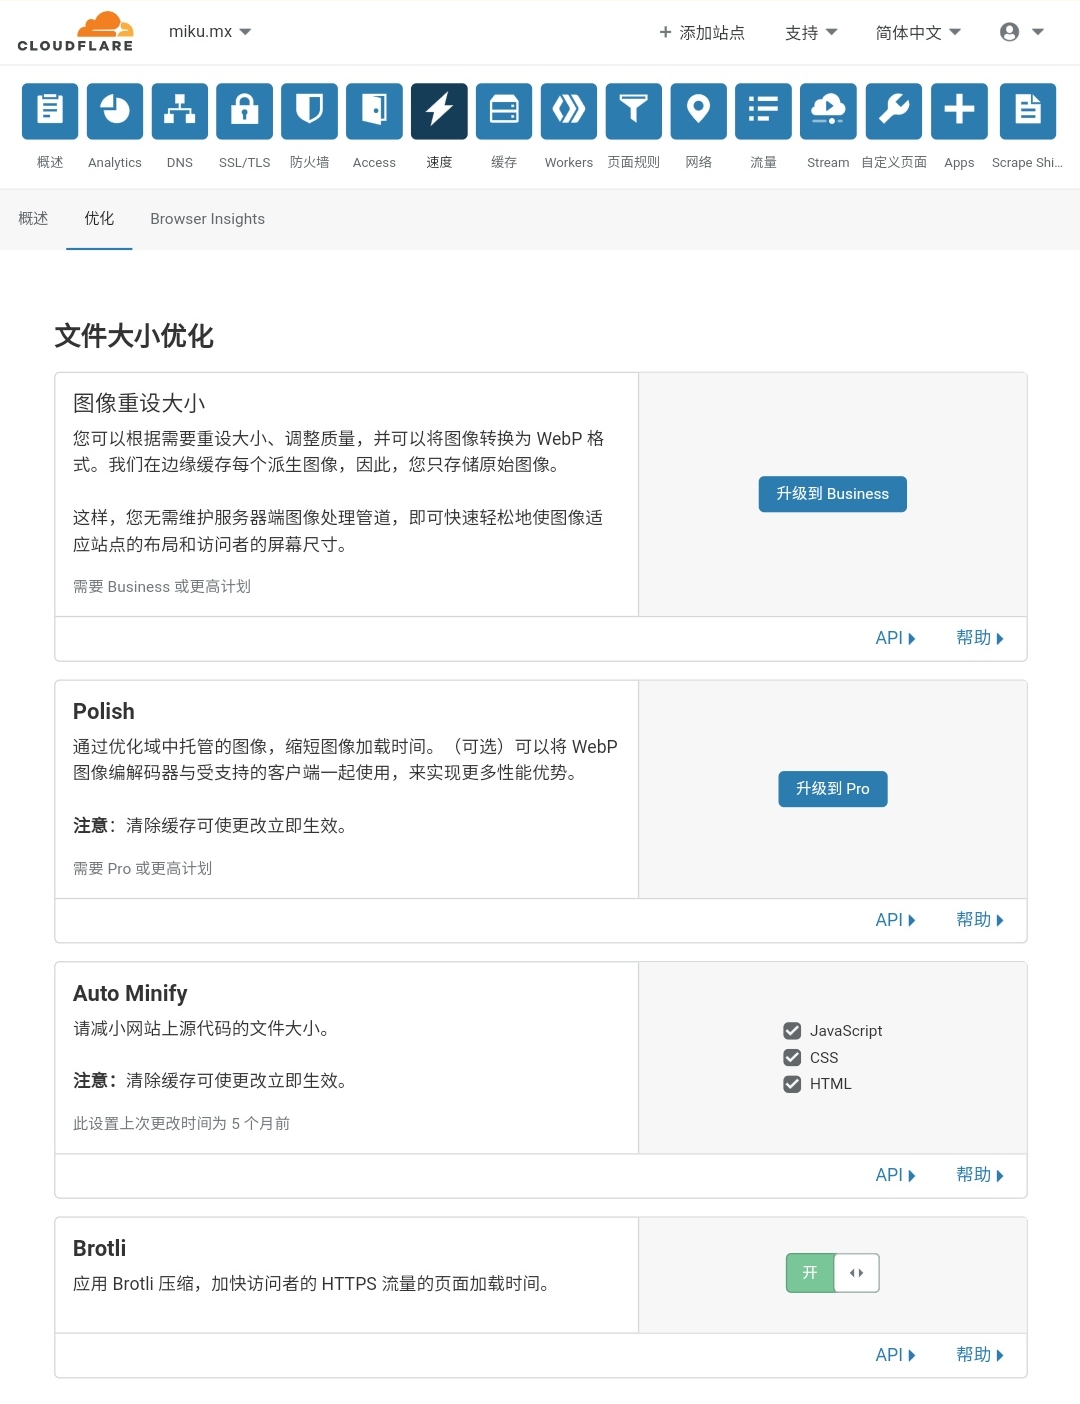This screenshot has height=1404, width=1080.
Task: Open the Stream cloud icon
Action: pos(828,111)
